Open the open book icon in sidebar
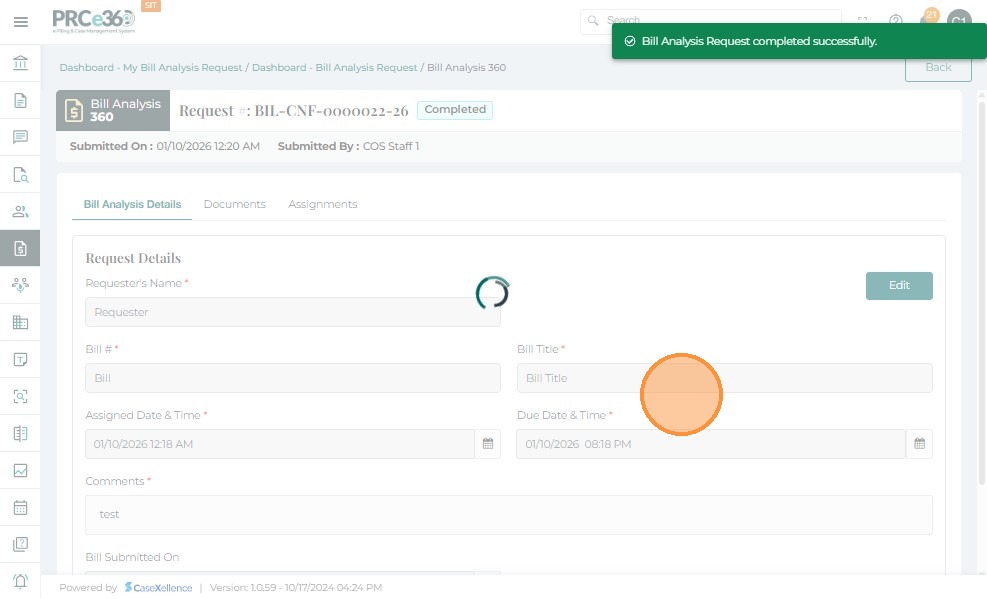987x599 pixels. tap(20, 434)
